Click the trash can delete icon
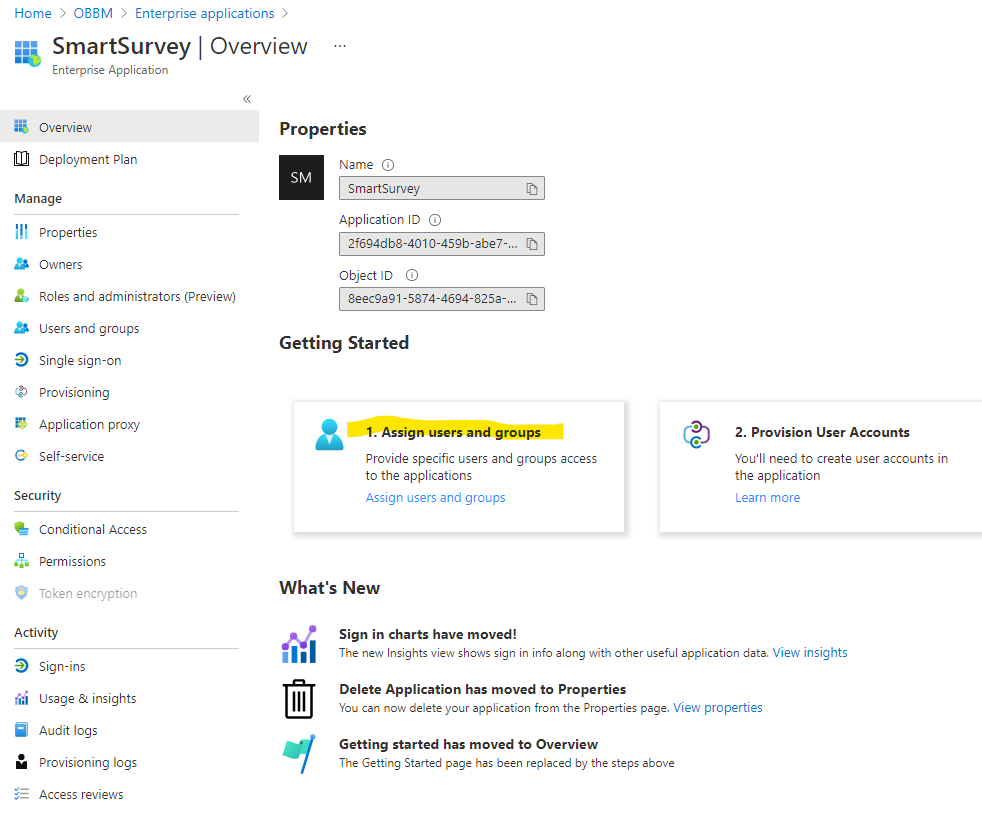Screen dimensions: 982x837 click(299, 699)
